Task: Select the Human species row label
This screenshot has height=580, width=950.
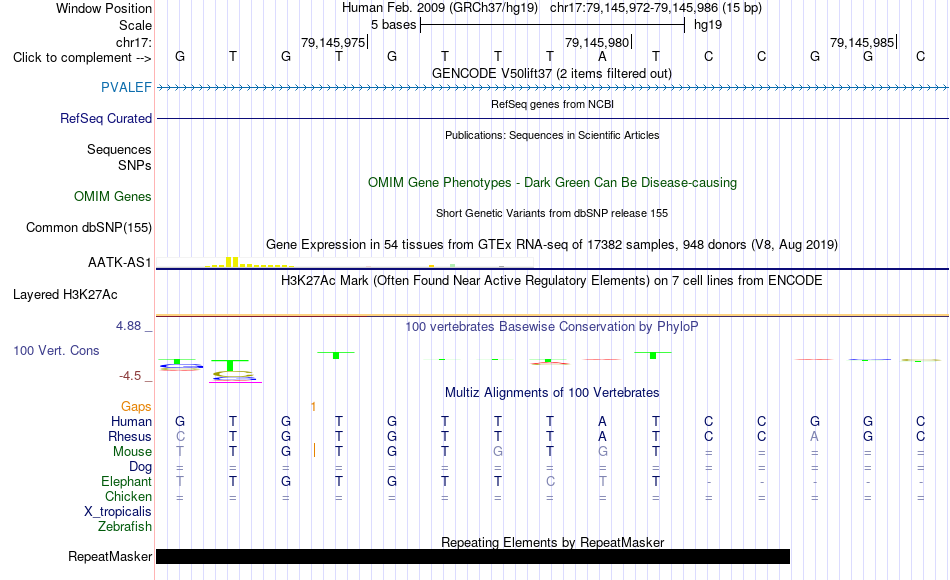Action: pyautogui.click(x=131, y=421)
